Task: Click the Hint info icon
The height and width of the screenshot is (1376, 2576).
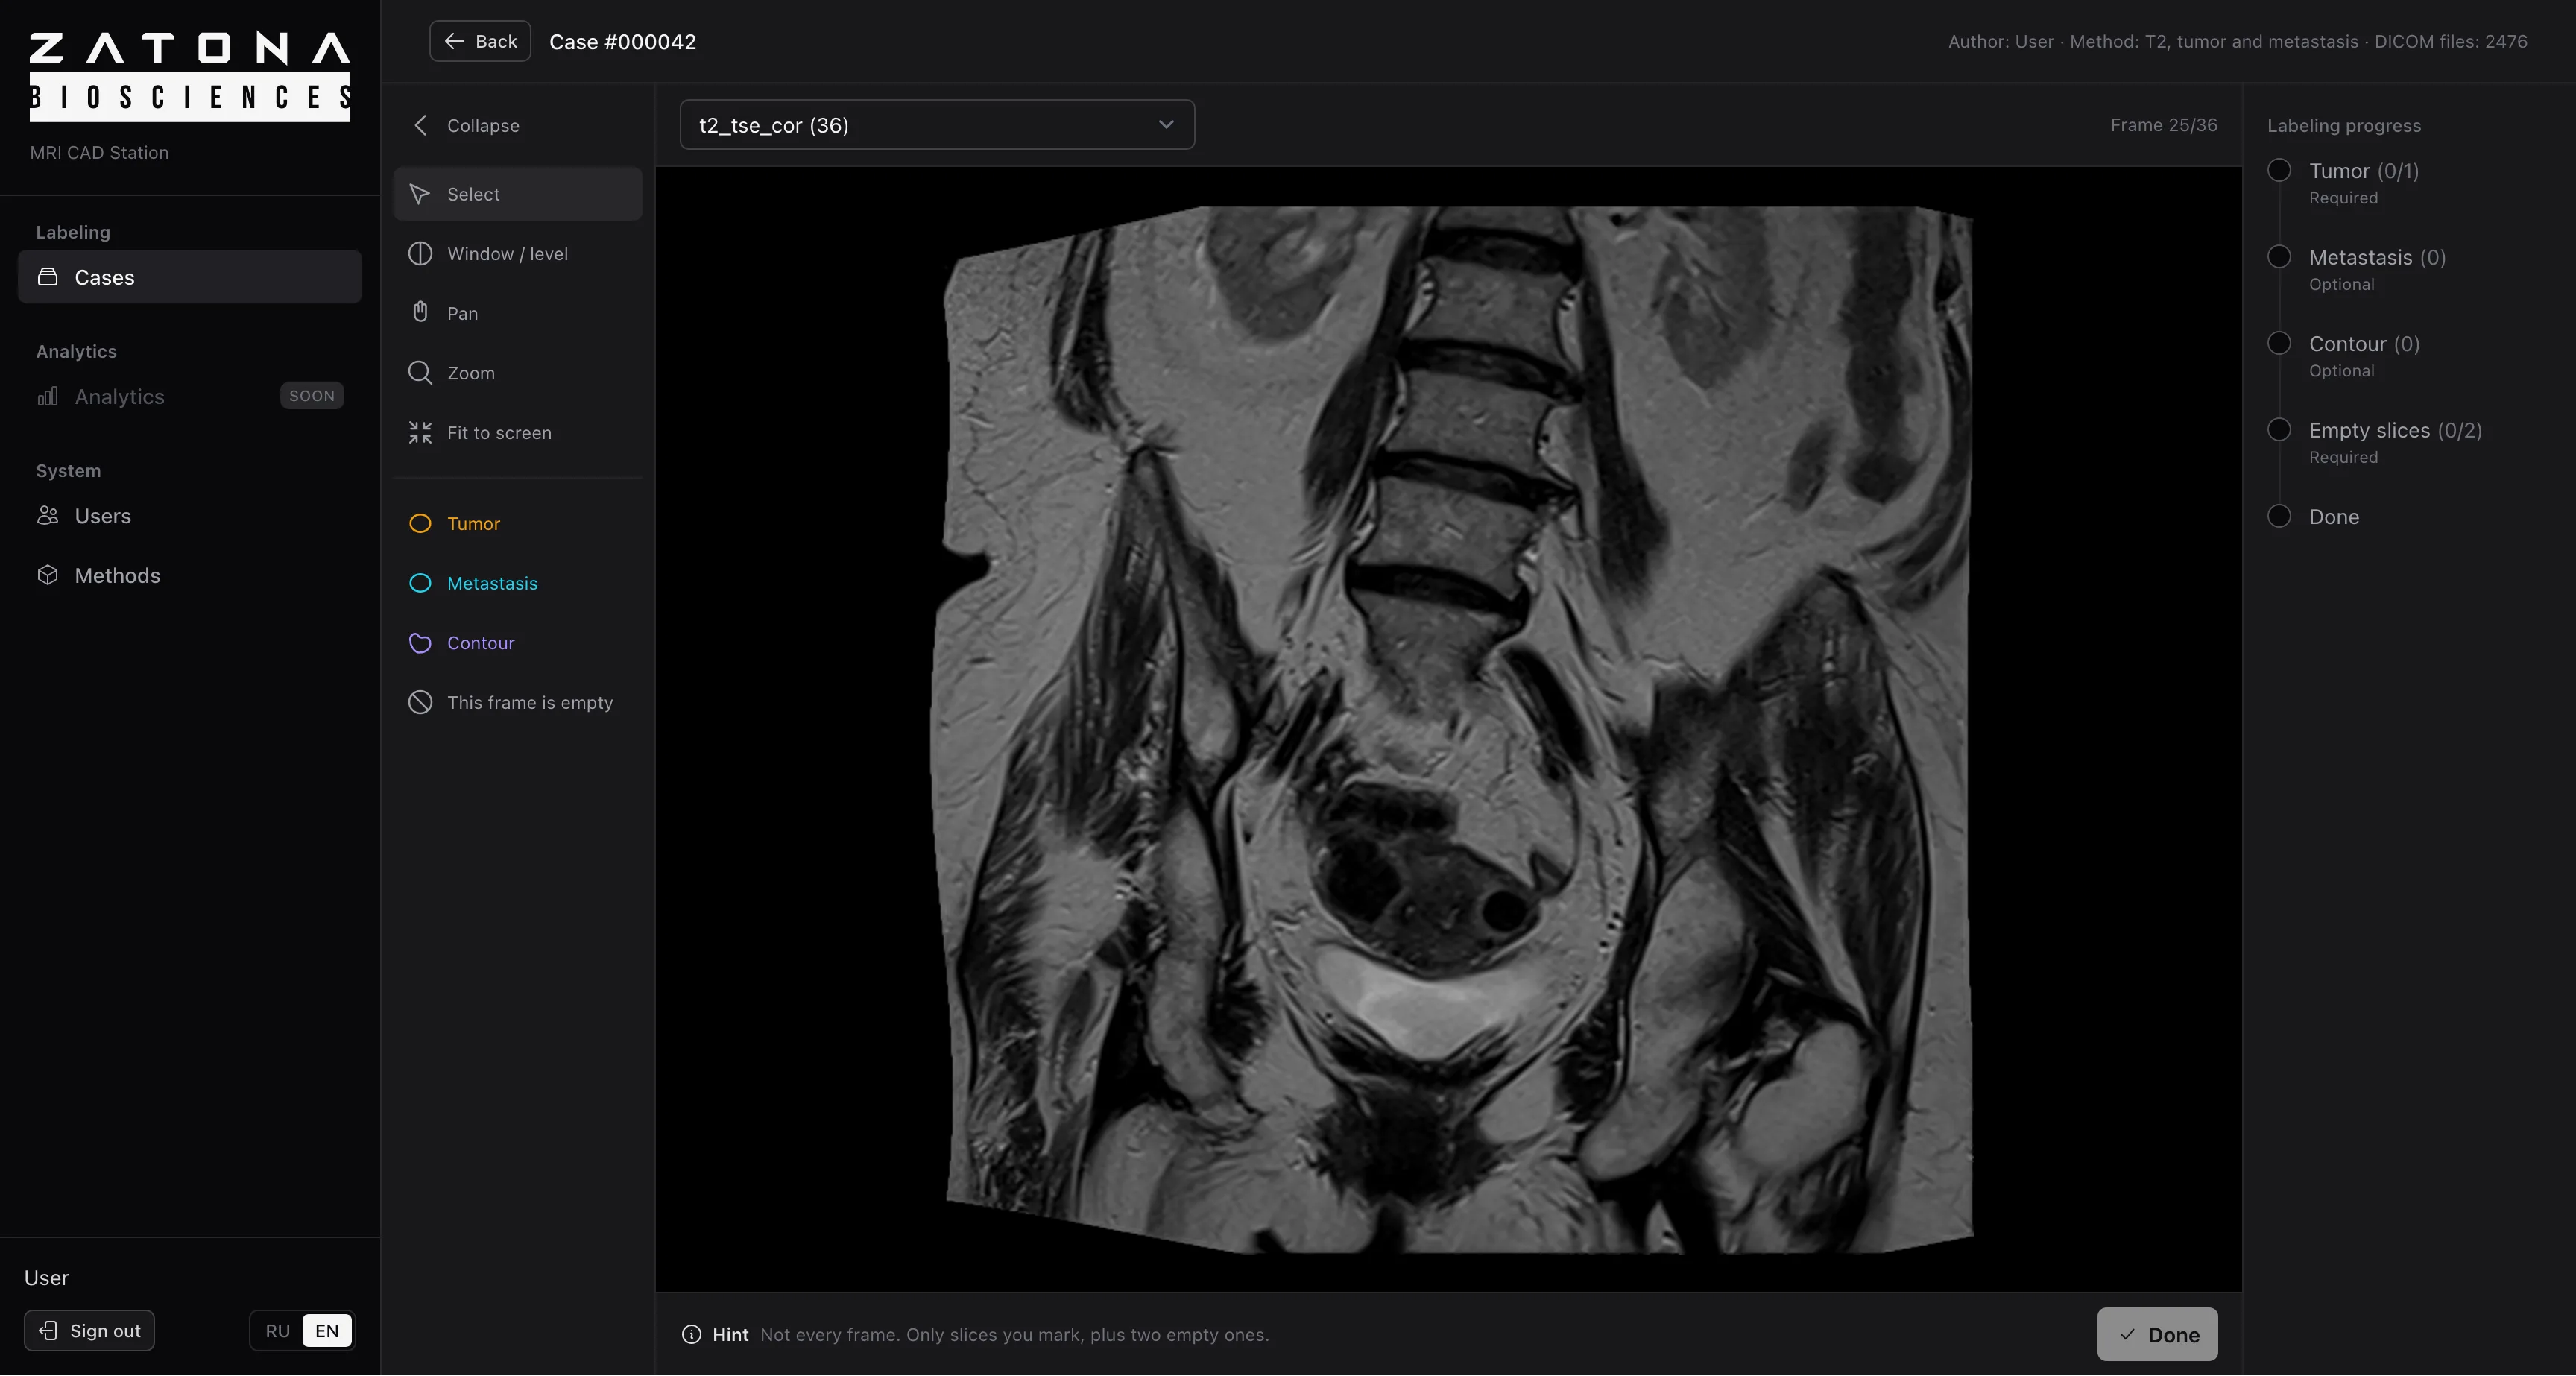Action: [x=691, y=1335]
